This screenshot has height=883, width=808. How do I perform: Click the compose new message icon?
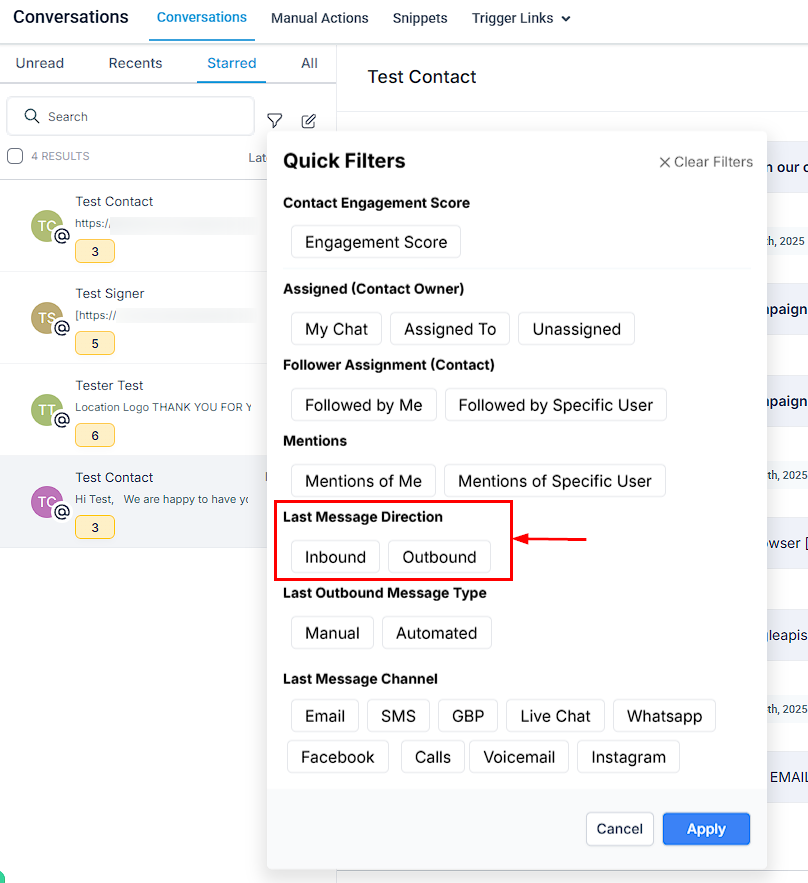[x=309, y=121]
